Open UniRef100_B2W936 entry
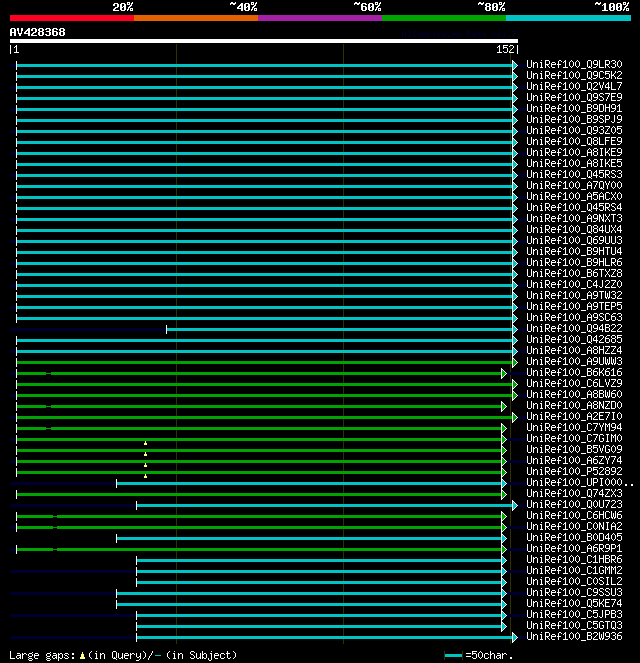 [574, 636]
